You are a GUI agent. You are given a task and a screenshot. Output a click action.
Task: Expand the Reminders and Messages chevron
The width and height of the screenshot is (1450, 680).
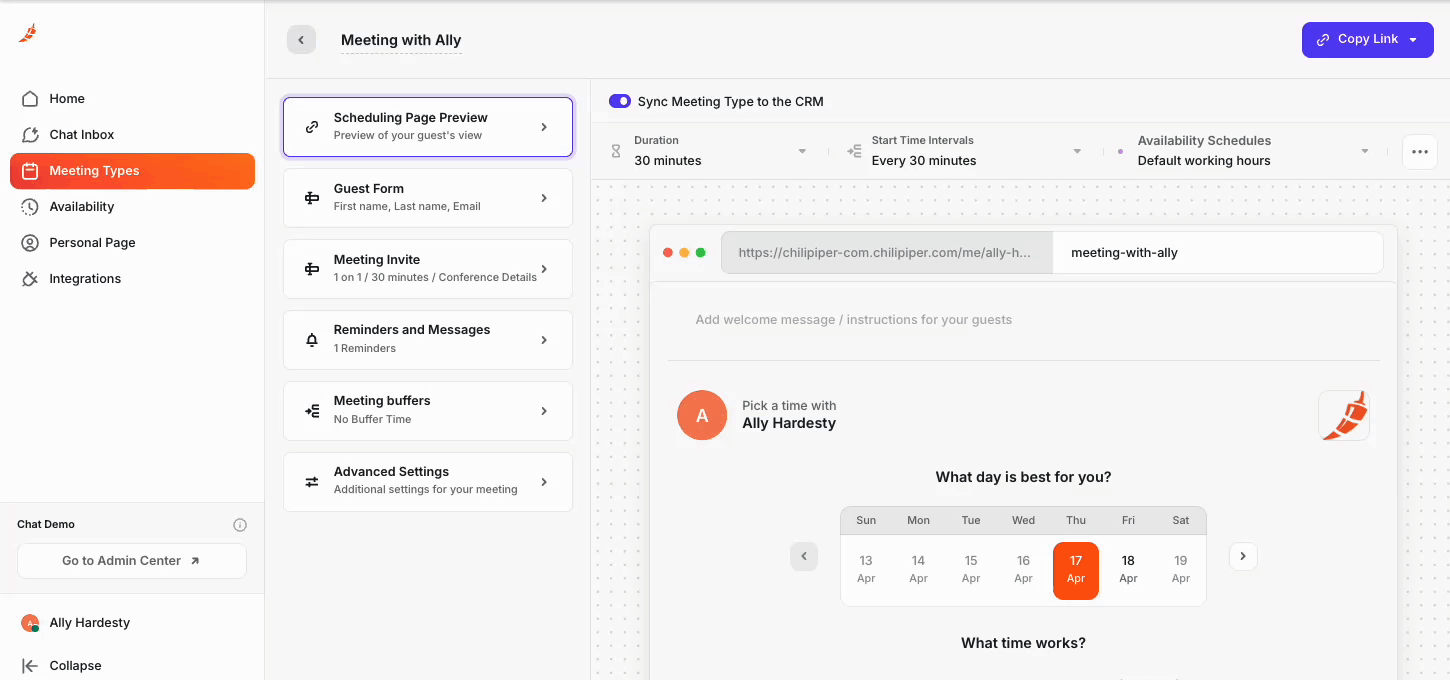pos(544,340)
